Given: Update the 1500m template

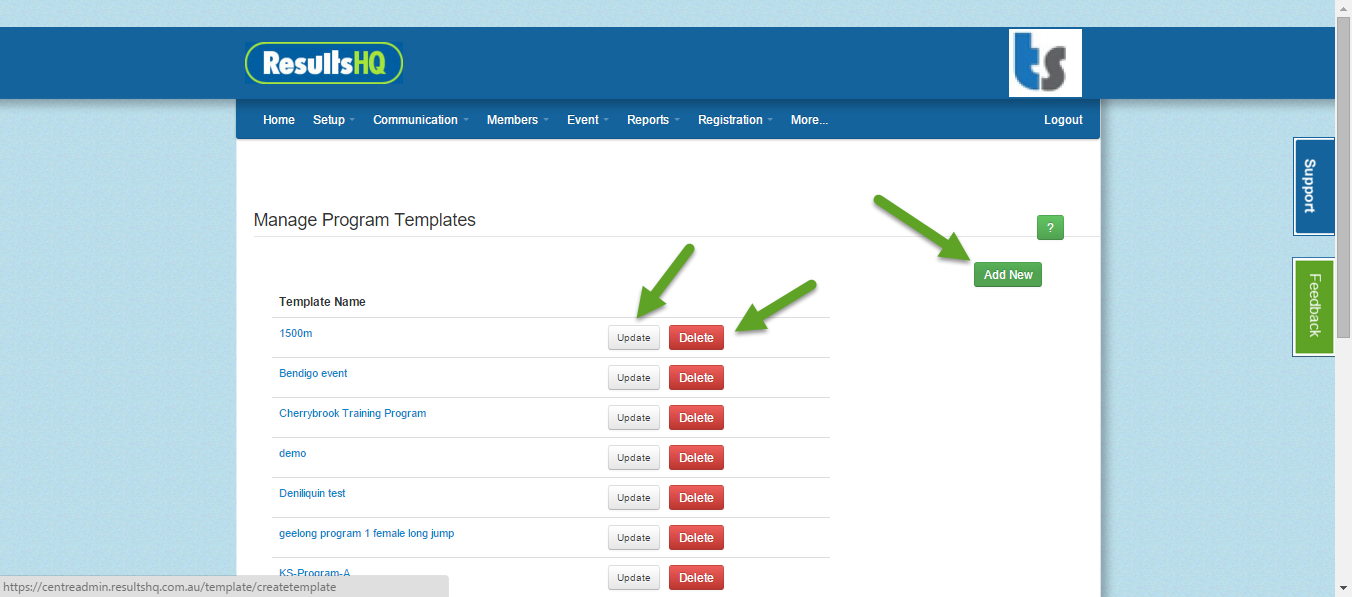Looking at the screenshot, I should [x=633, y=337].
